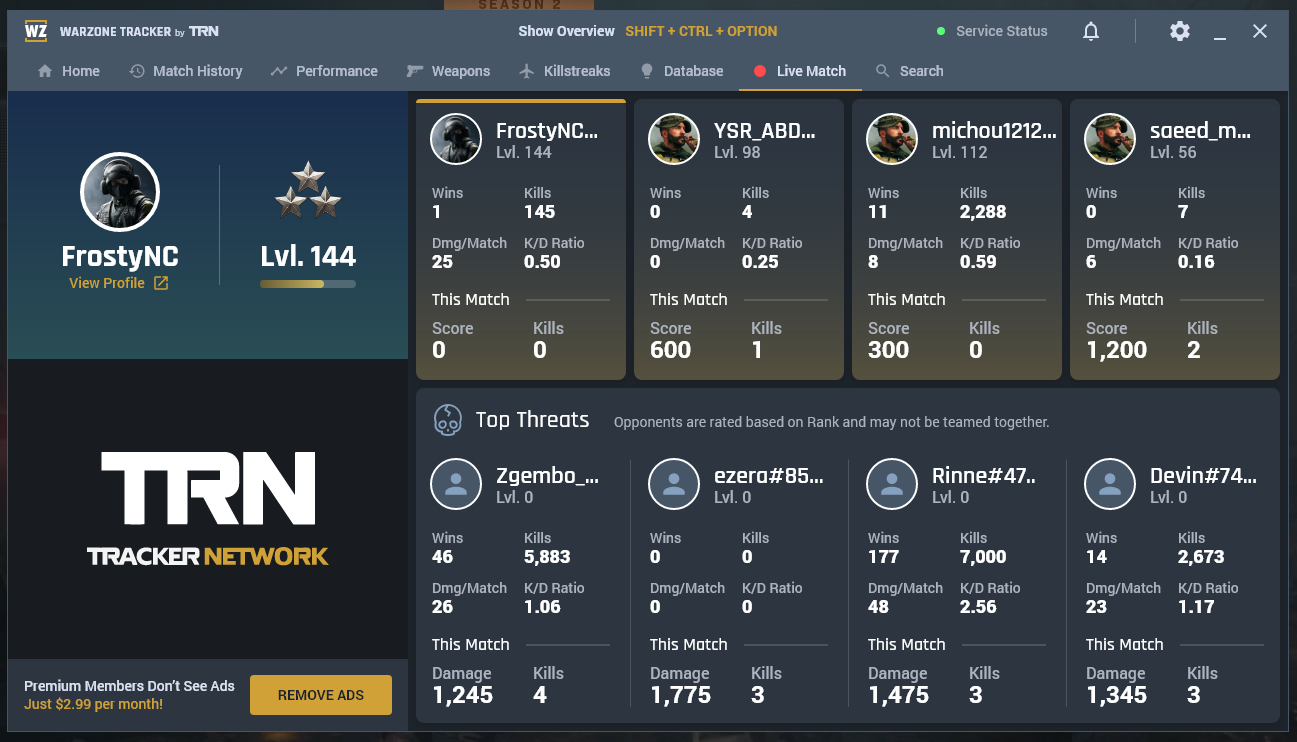1297x742 pixels.
Task: Click kills value 5,883
Action: 547,557
